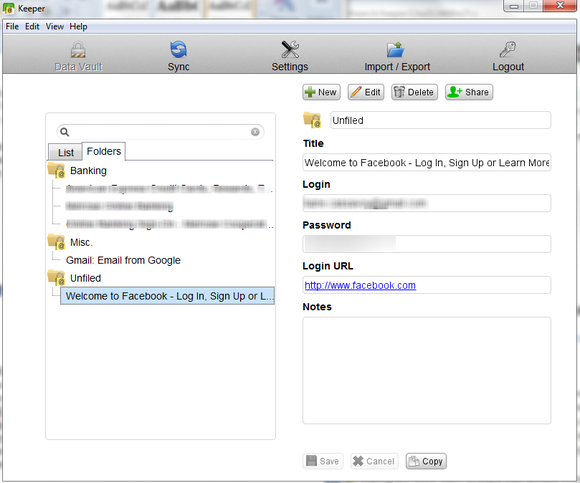The image size is (580, 483).
Task: Delete the selected record
Action: click(415, 92)
